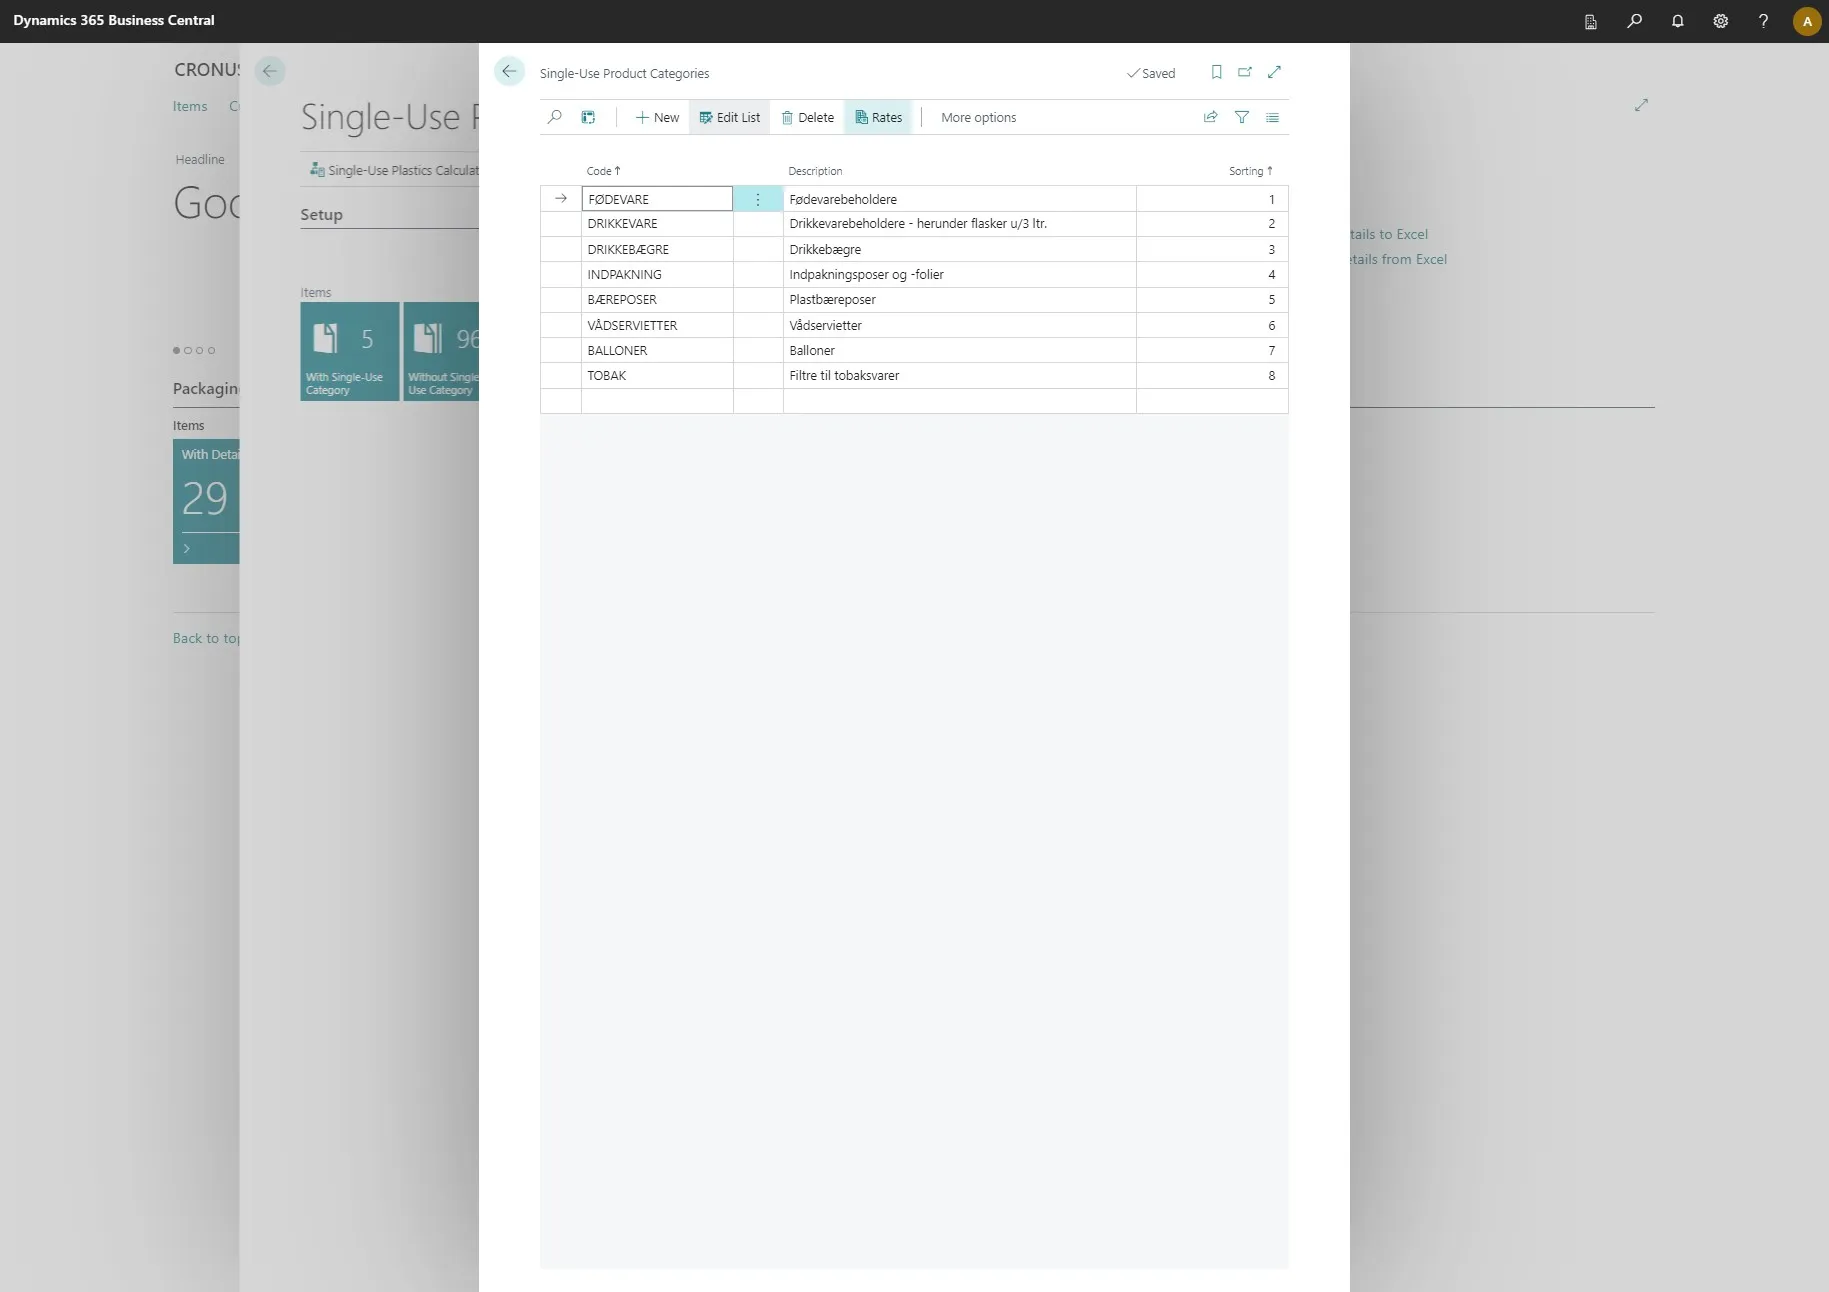Open Single-Use Plastics Calculation action in background
Screen dimensions: 1829x1292
pos(394,171)
